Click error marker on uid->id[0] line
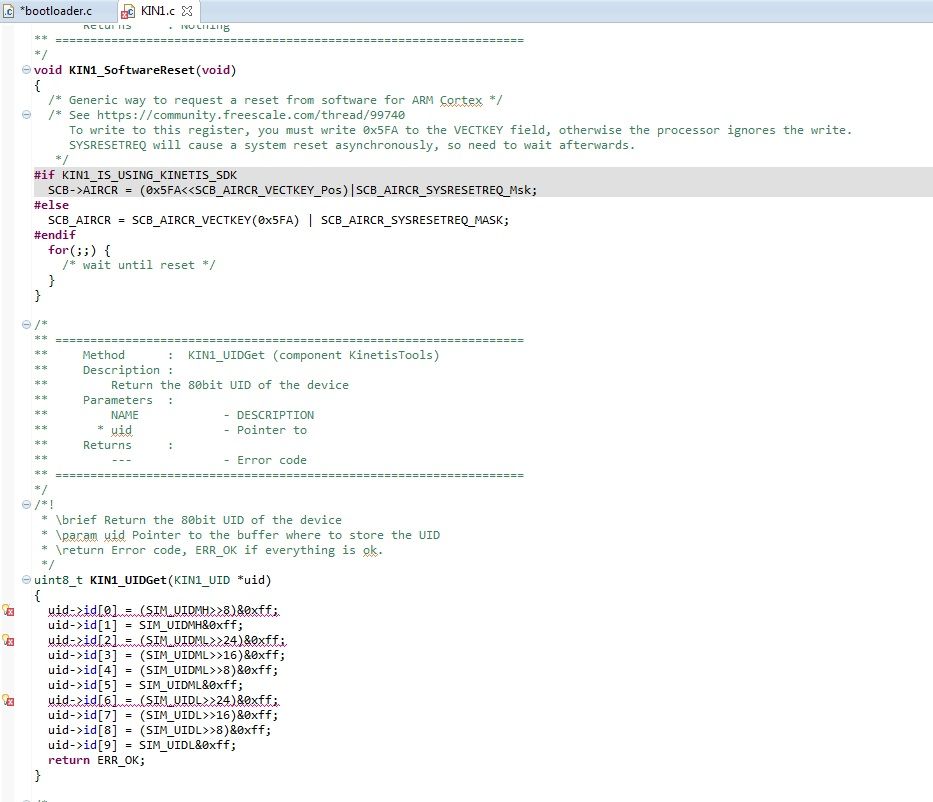This screenshot has width=933, height=802. [x=8, y=610]
